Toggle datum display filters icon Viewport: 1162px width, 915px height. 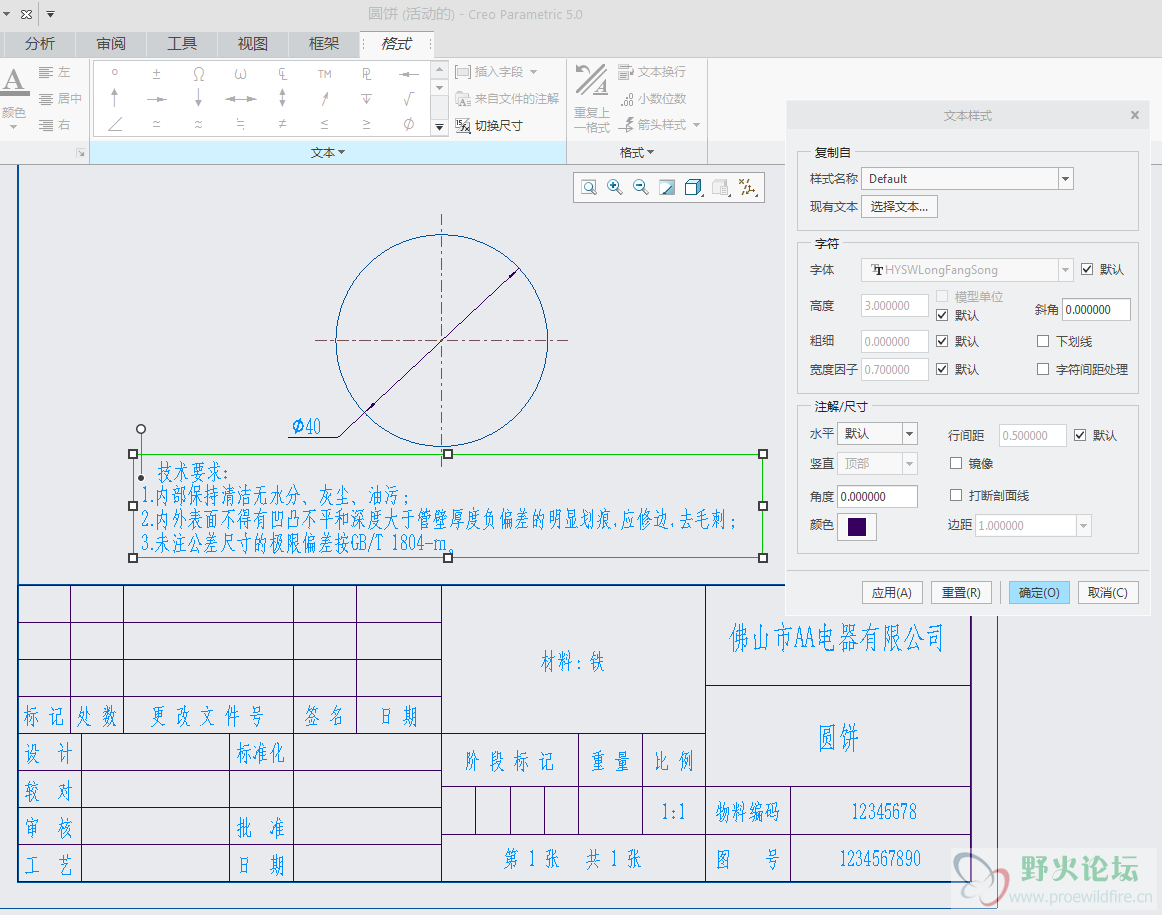(x=747, y=187)
